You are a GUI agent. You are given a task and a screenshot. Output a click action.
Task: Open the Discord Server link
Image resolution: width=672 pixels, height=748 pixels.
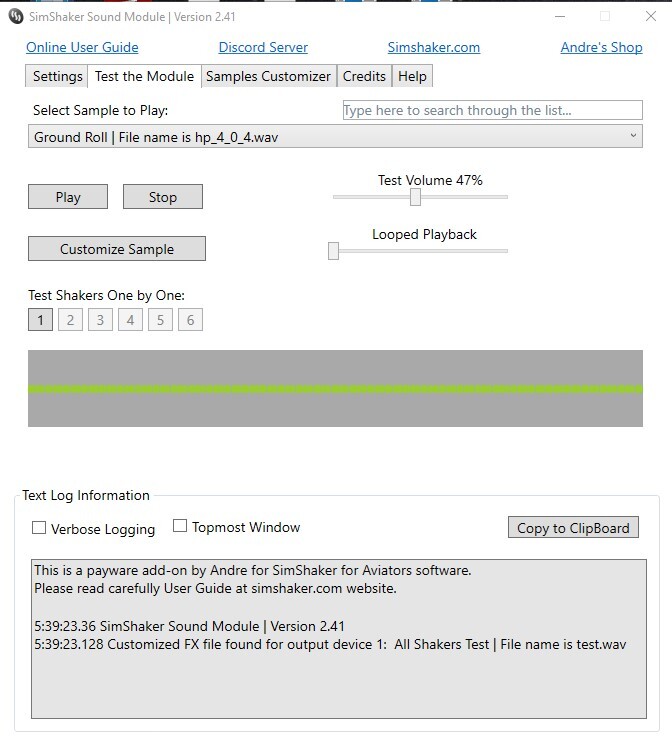(x=263, y=47)
